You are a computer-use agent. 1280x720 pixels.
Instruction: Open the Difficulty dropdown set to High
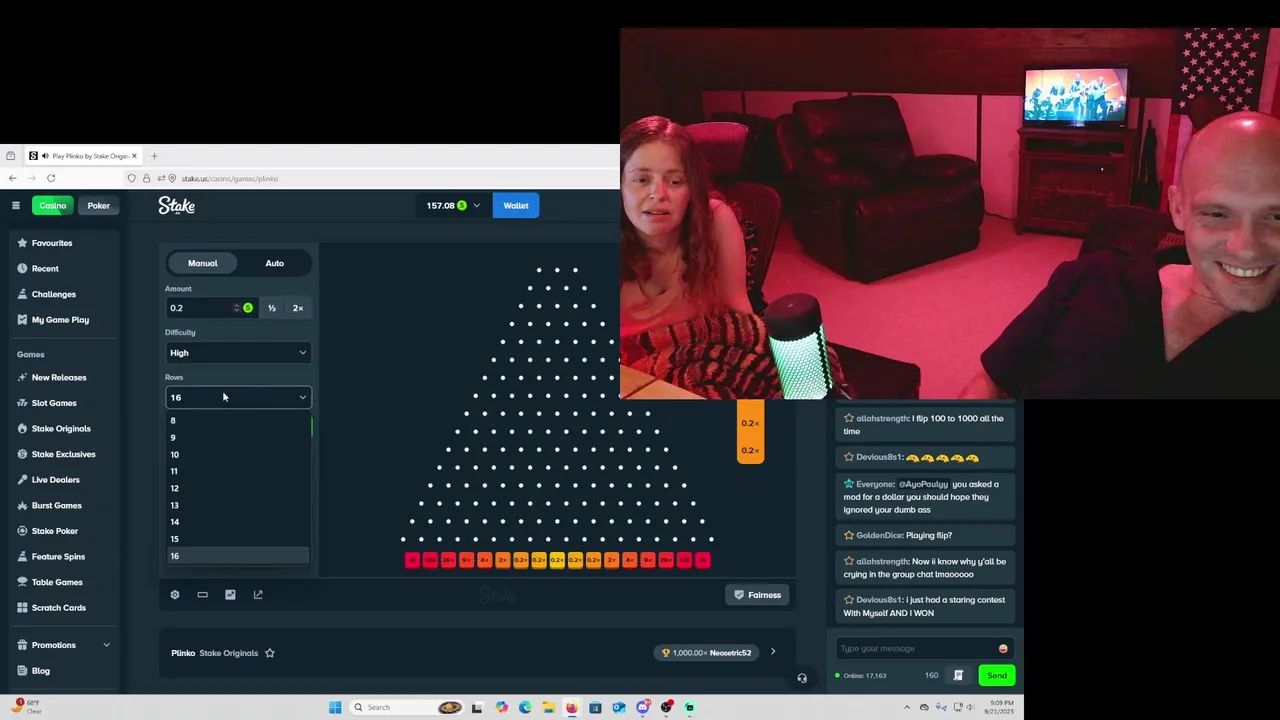pos(238,352)
